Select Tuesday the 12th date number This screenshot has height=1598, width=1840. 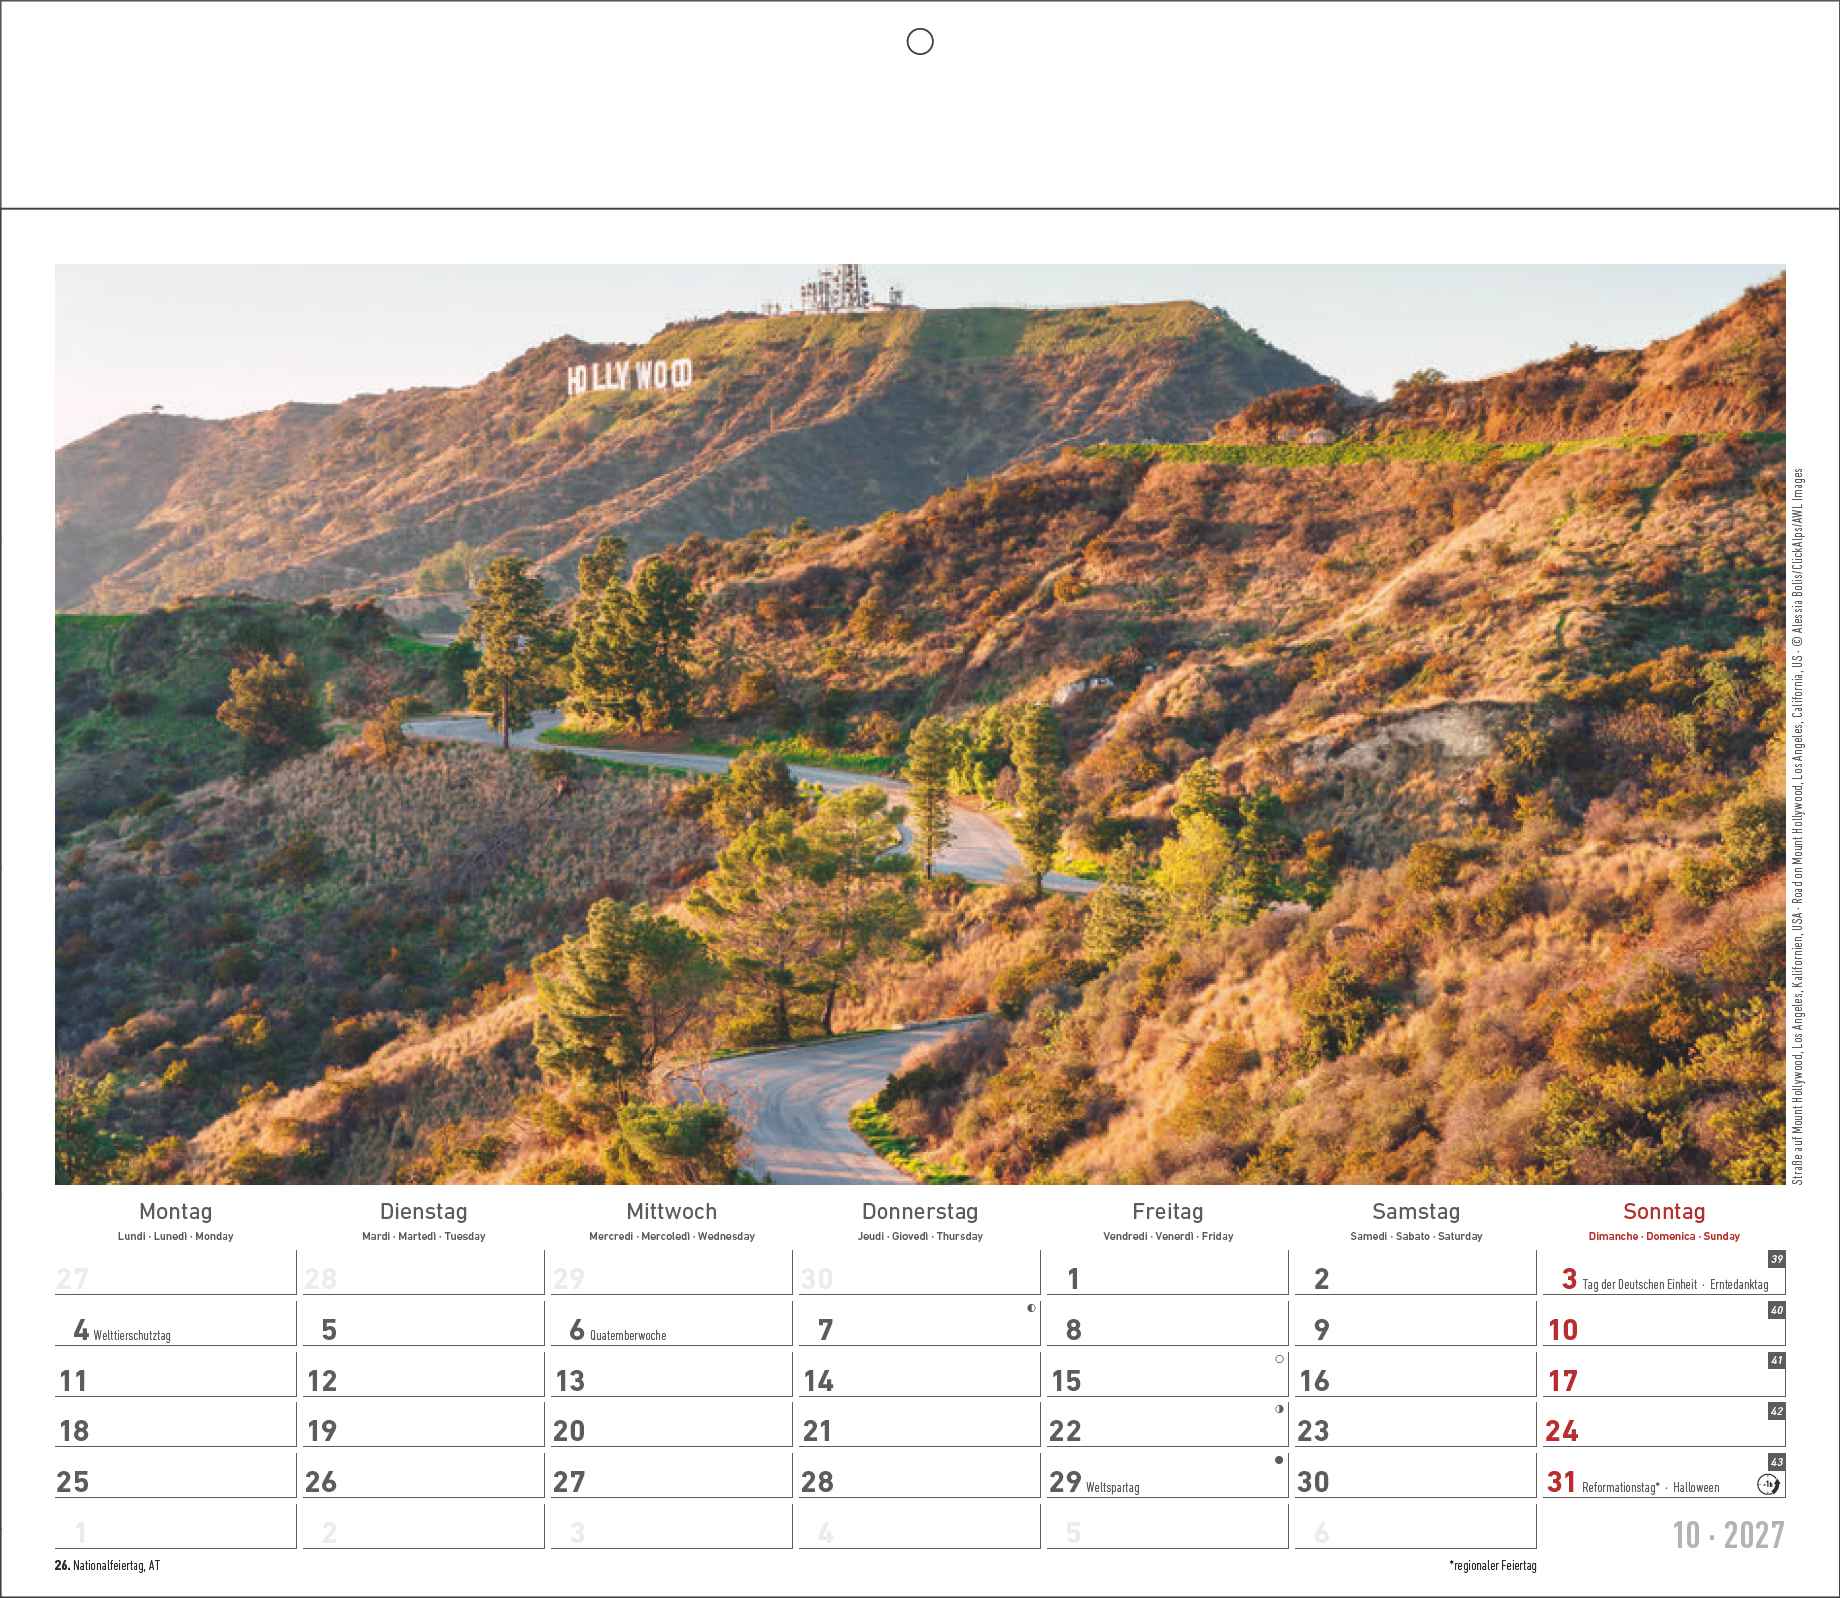(322, 1381)
